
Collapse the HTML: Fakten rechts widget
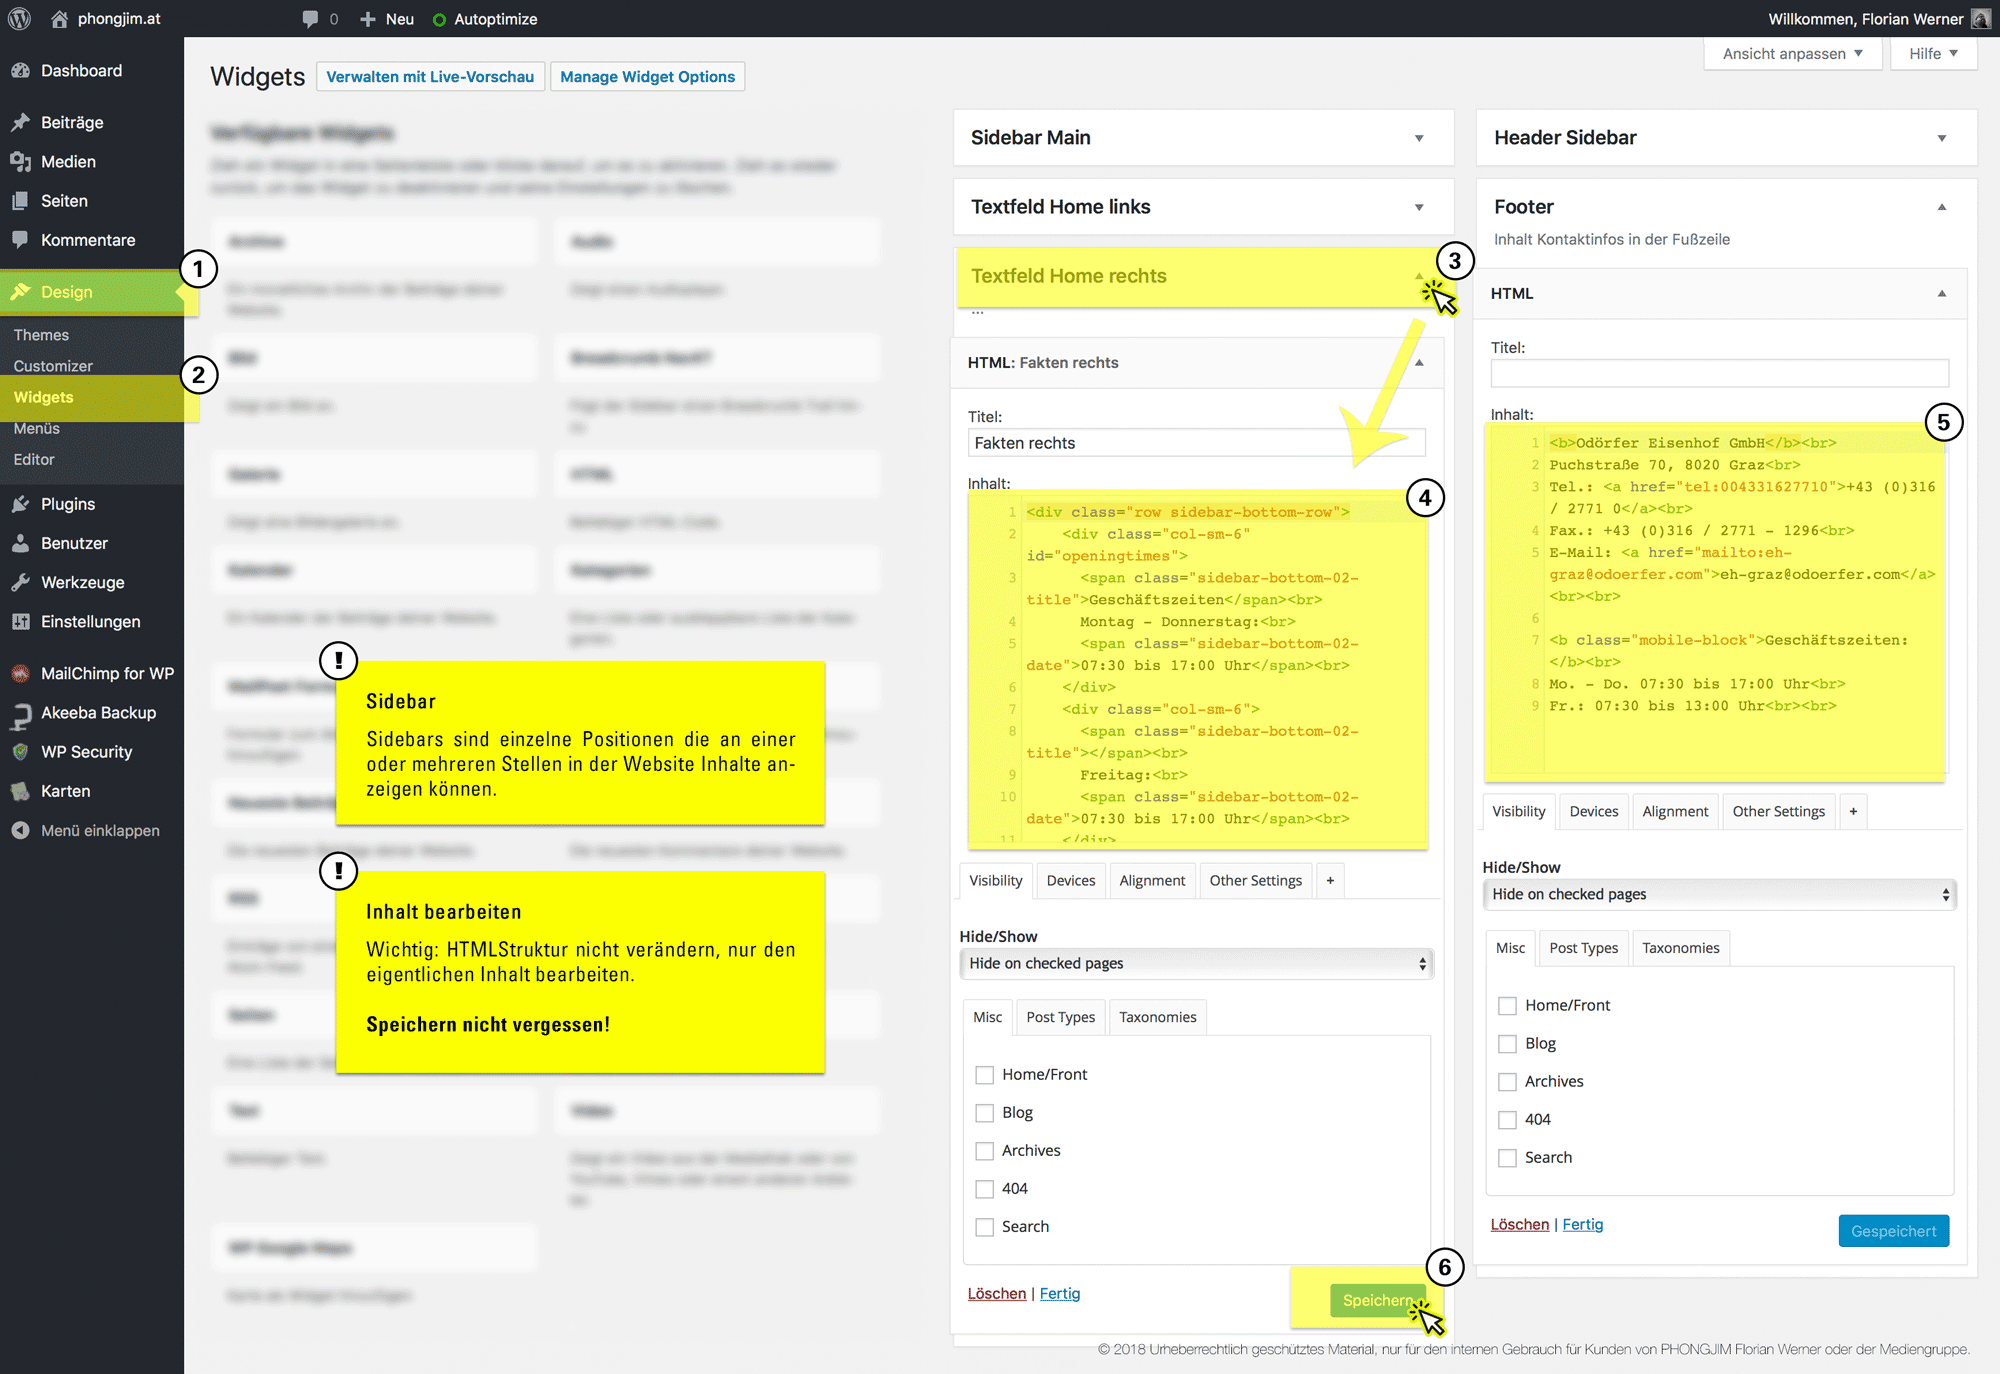(x=1419, y=362)
